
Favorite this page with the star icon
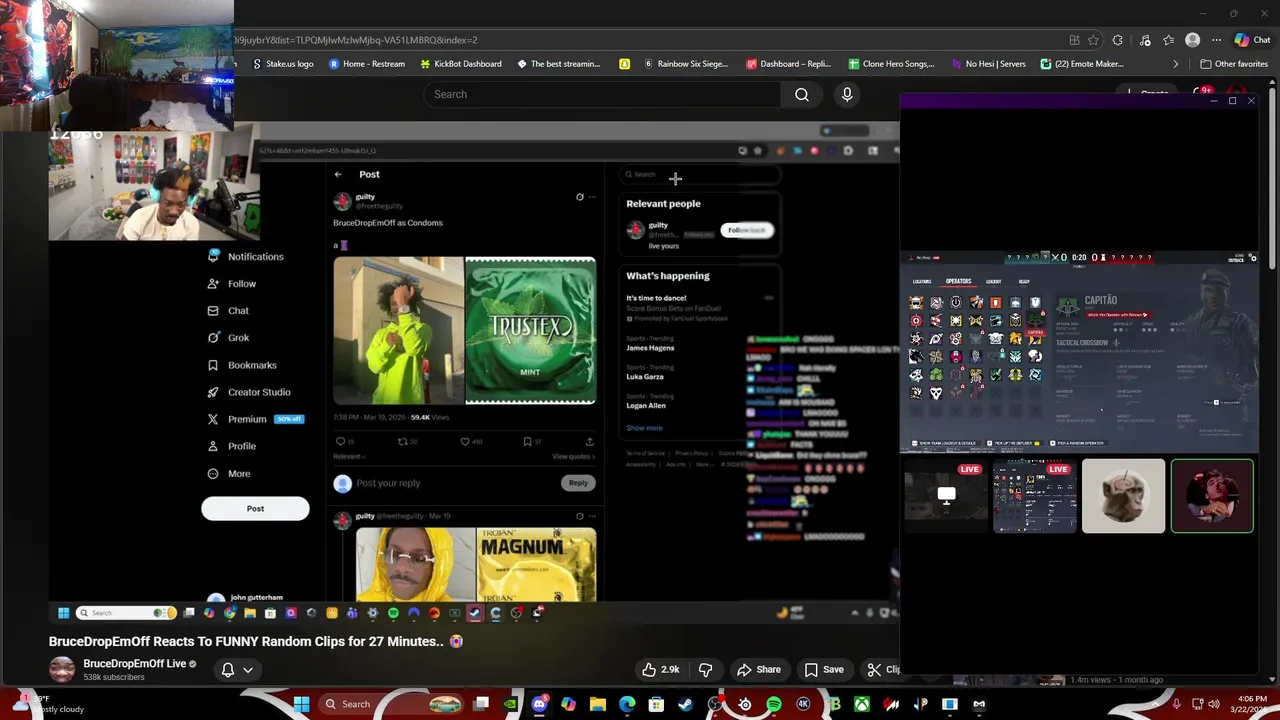click(x=1094, y=40)
